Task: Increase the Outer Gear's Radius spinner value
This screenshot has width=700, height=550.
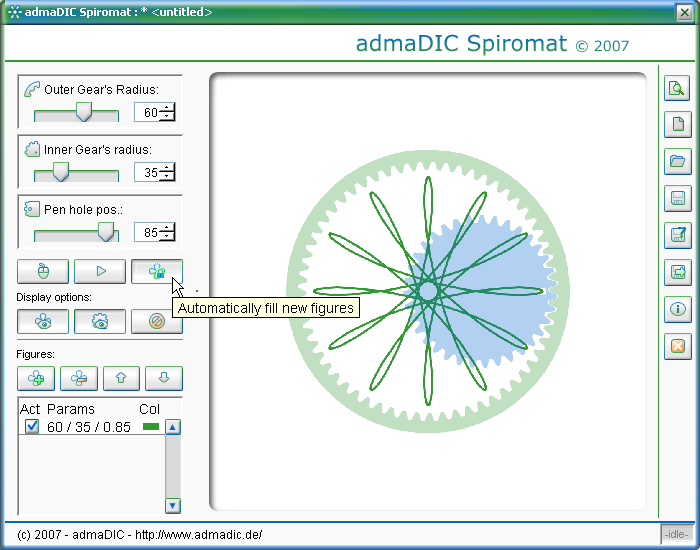Action: point(168,108)
